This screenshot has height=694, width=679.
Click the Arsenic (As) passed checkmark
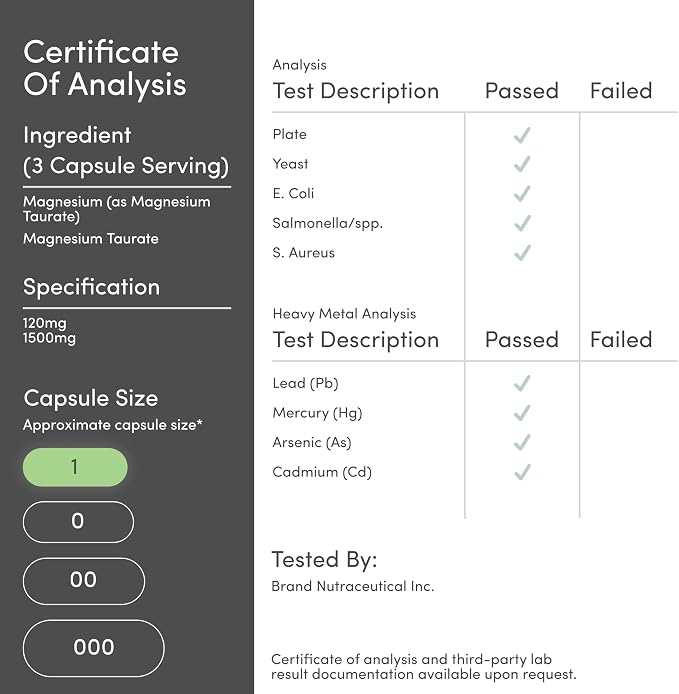point(522,443)
